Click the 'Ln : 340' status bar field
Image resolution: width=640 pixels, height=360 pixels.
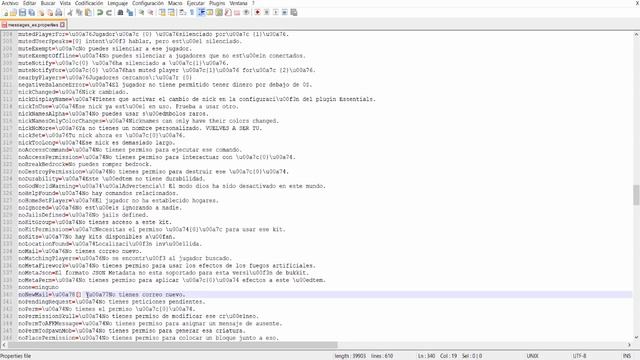426,356
